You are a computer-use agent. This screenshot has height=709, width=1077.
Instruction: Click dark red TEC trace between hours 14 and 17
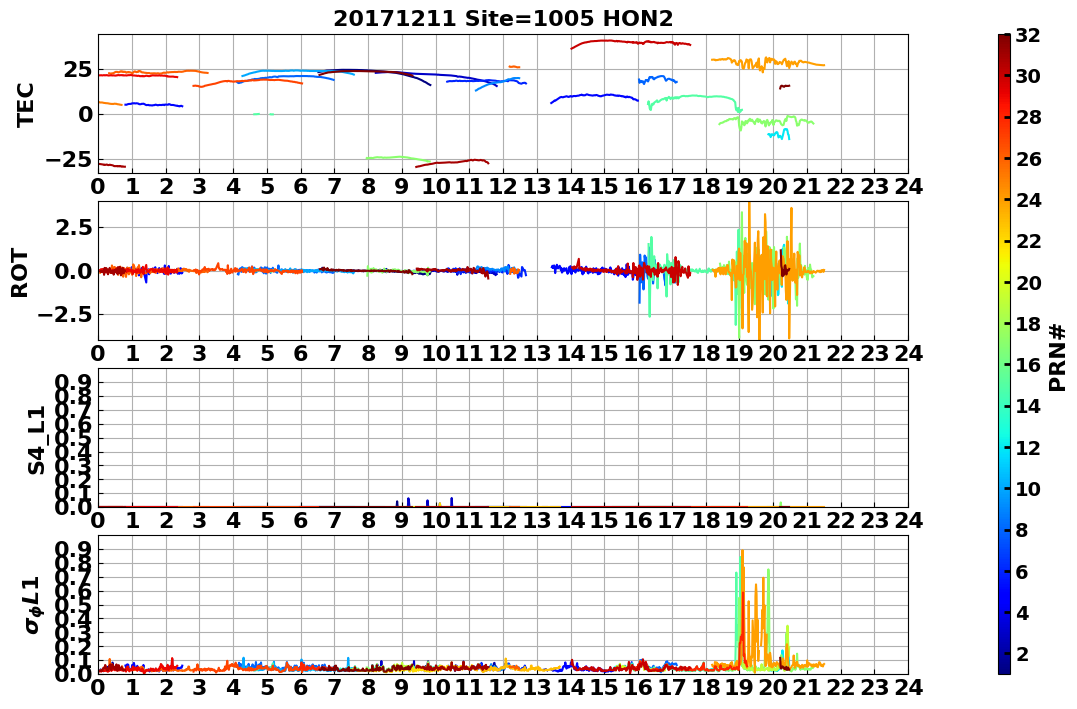pos(631,43)
